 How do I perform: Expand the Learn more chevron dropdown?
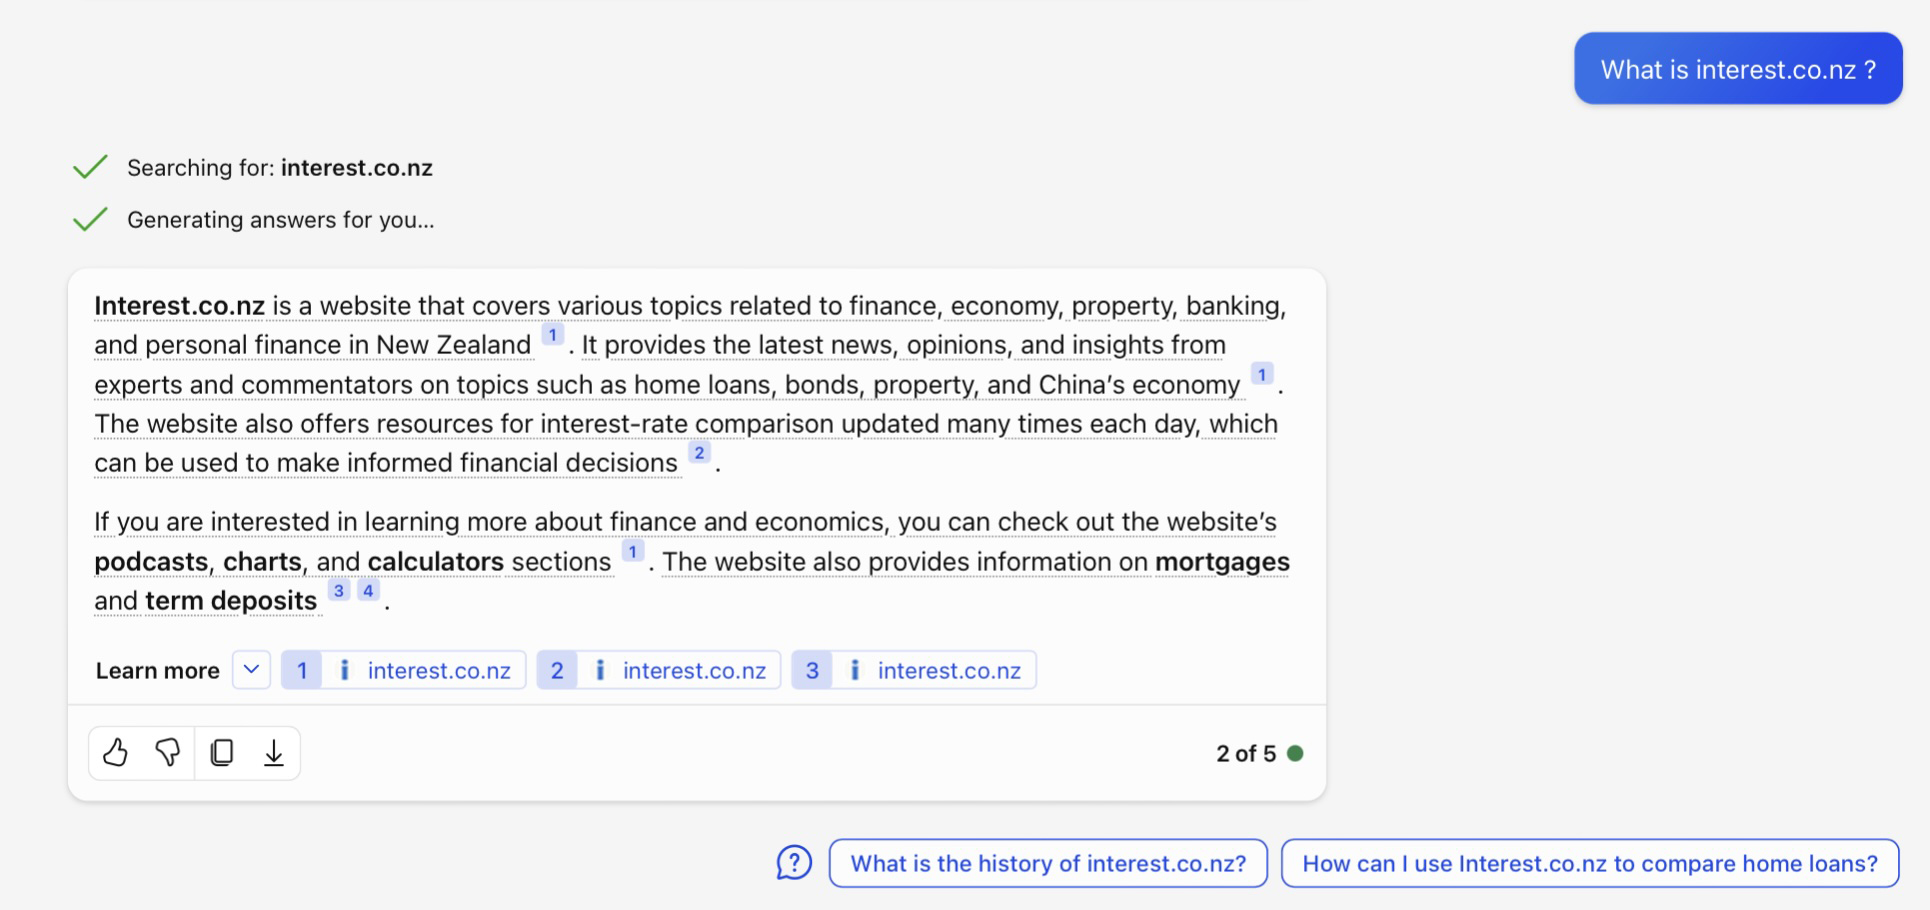point(252,670)
